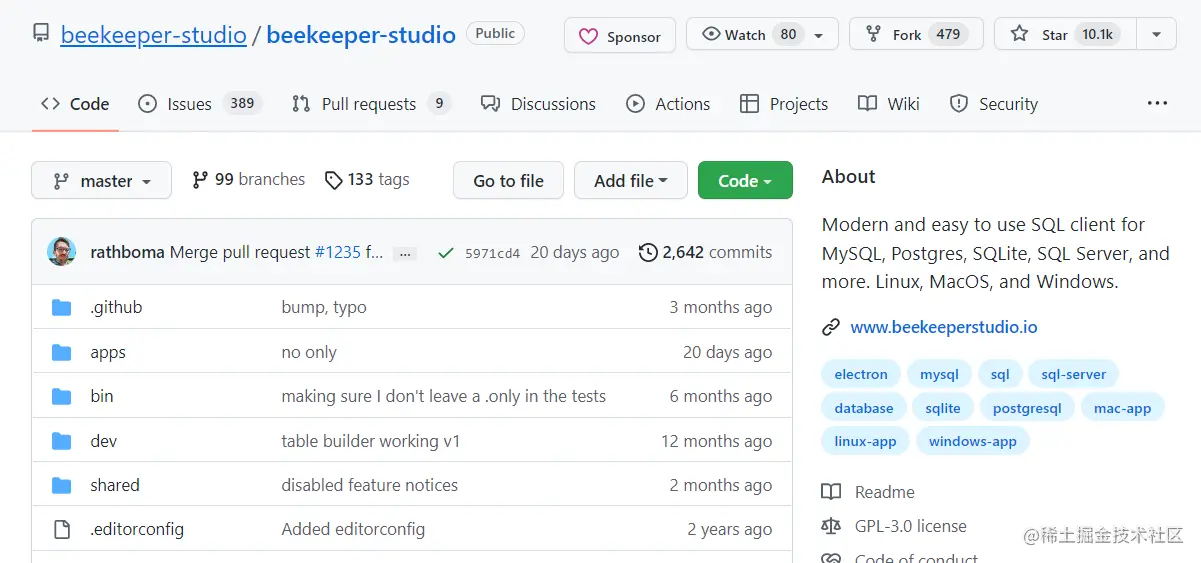1201x563 pixels.
Task: Open the Wiki tab
Action: pos(889,104)
